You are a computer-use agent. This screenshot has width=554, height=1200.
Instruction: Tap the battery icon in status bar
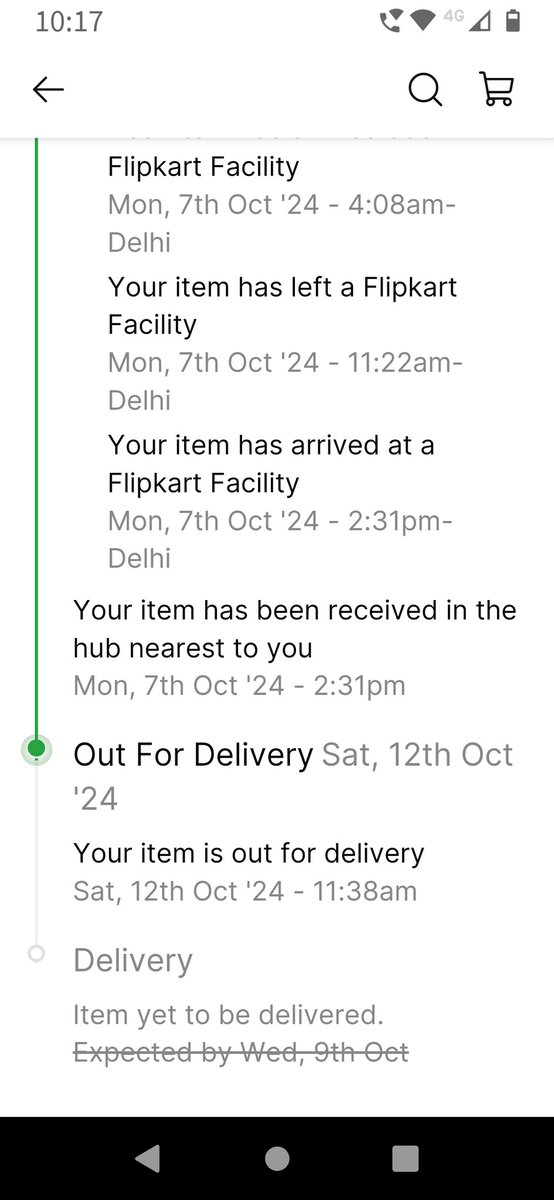pyautogui.click(x=513, y=21)
